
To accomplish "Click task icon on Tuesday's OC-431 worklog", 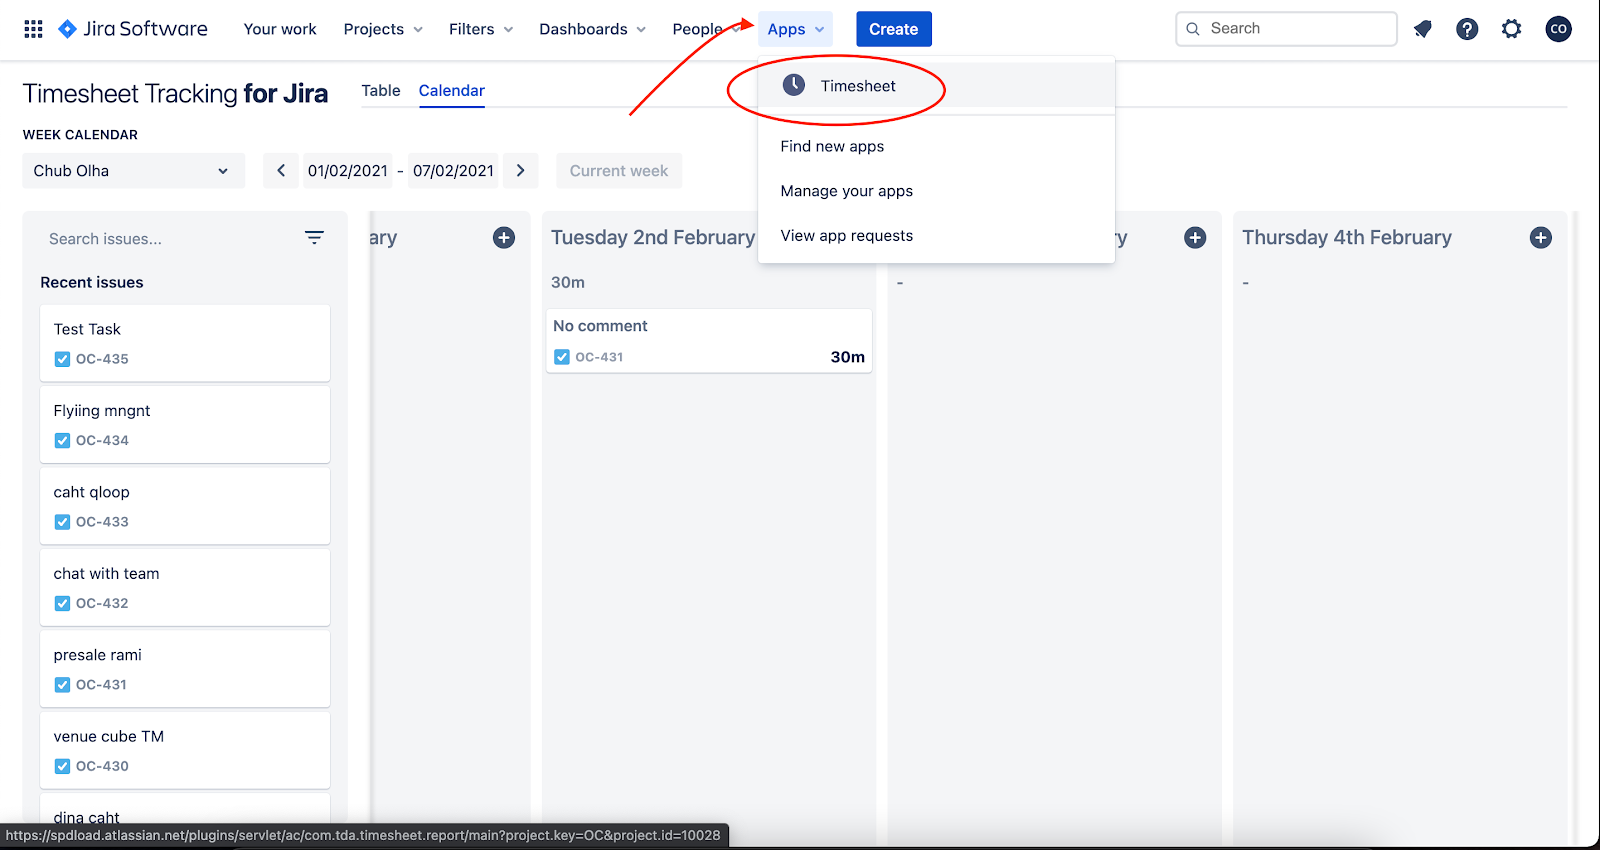I will (x=562, y=357).
